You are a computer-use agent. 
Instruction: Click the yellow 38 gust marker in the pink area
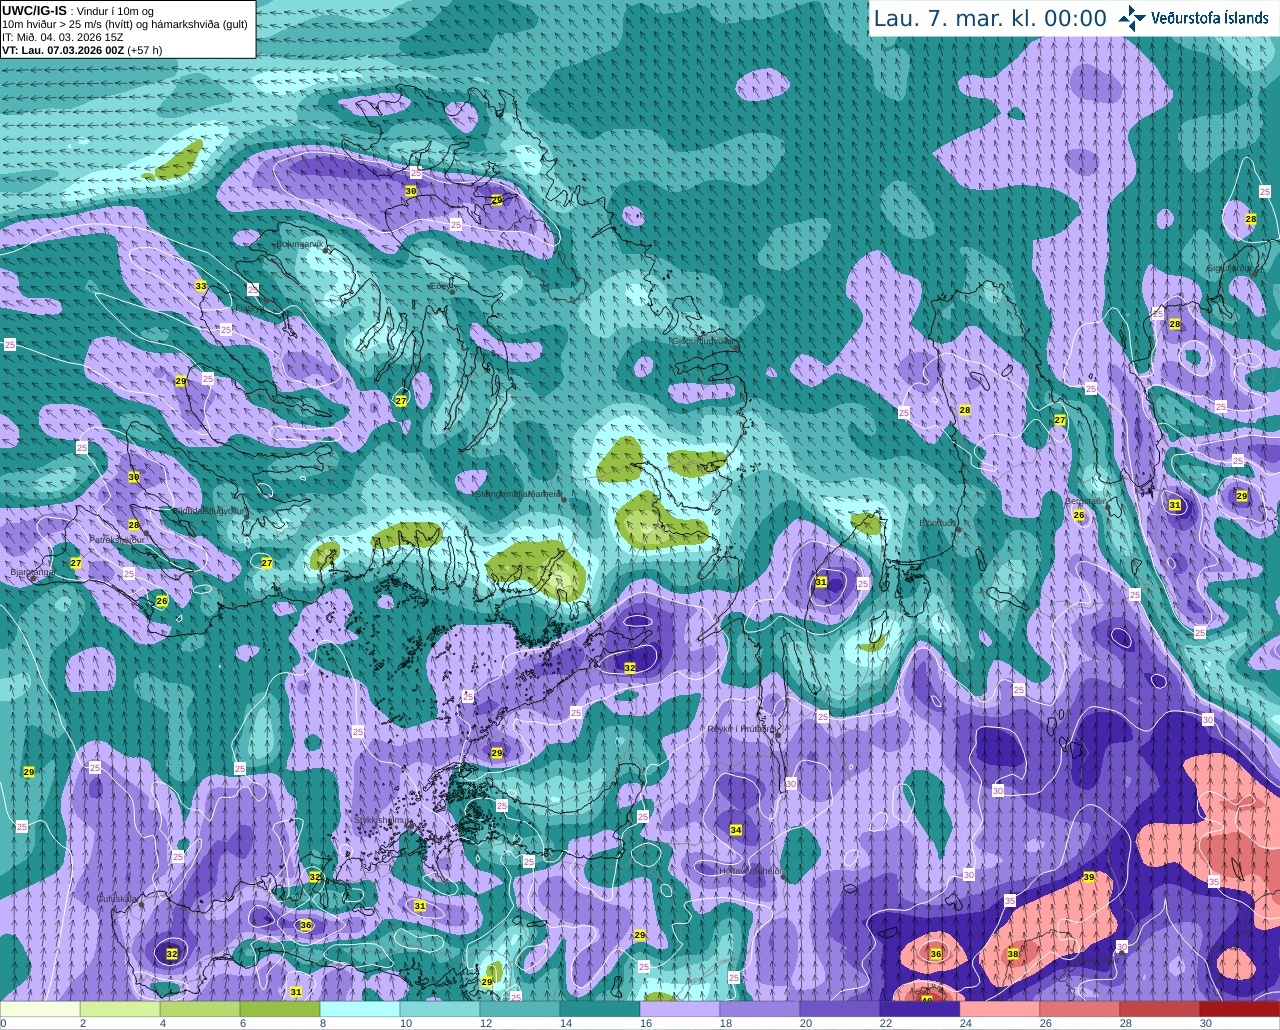coord(1013,954)
